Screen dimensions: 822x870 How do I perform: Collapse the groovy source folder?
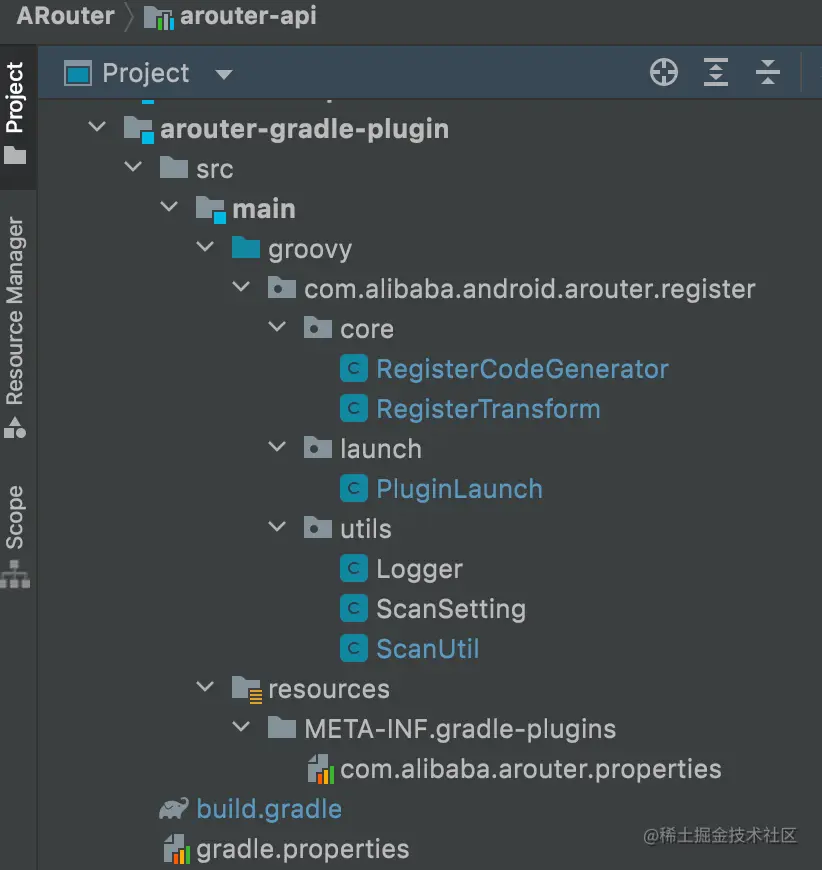click(x=205, y=247)
